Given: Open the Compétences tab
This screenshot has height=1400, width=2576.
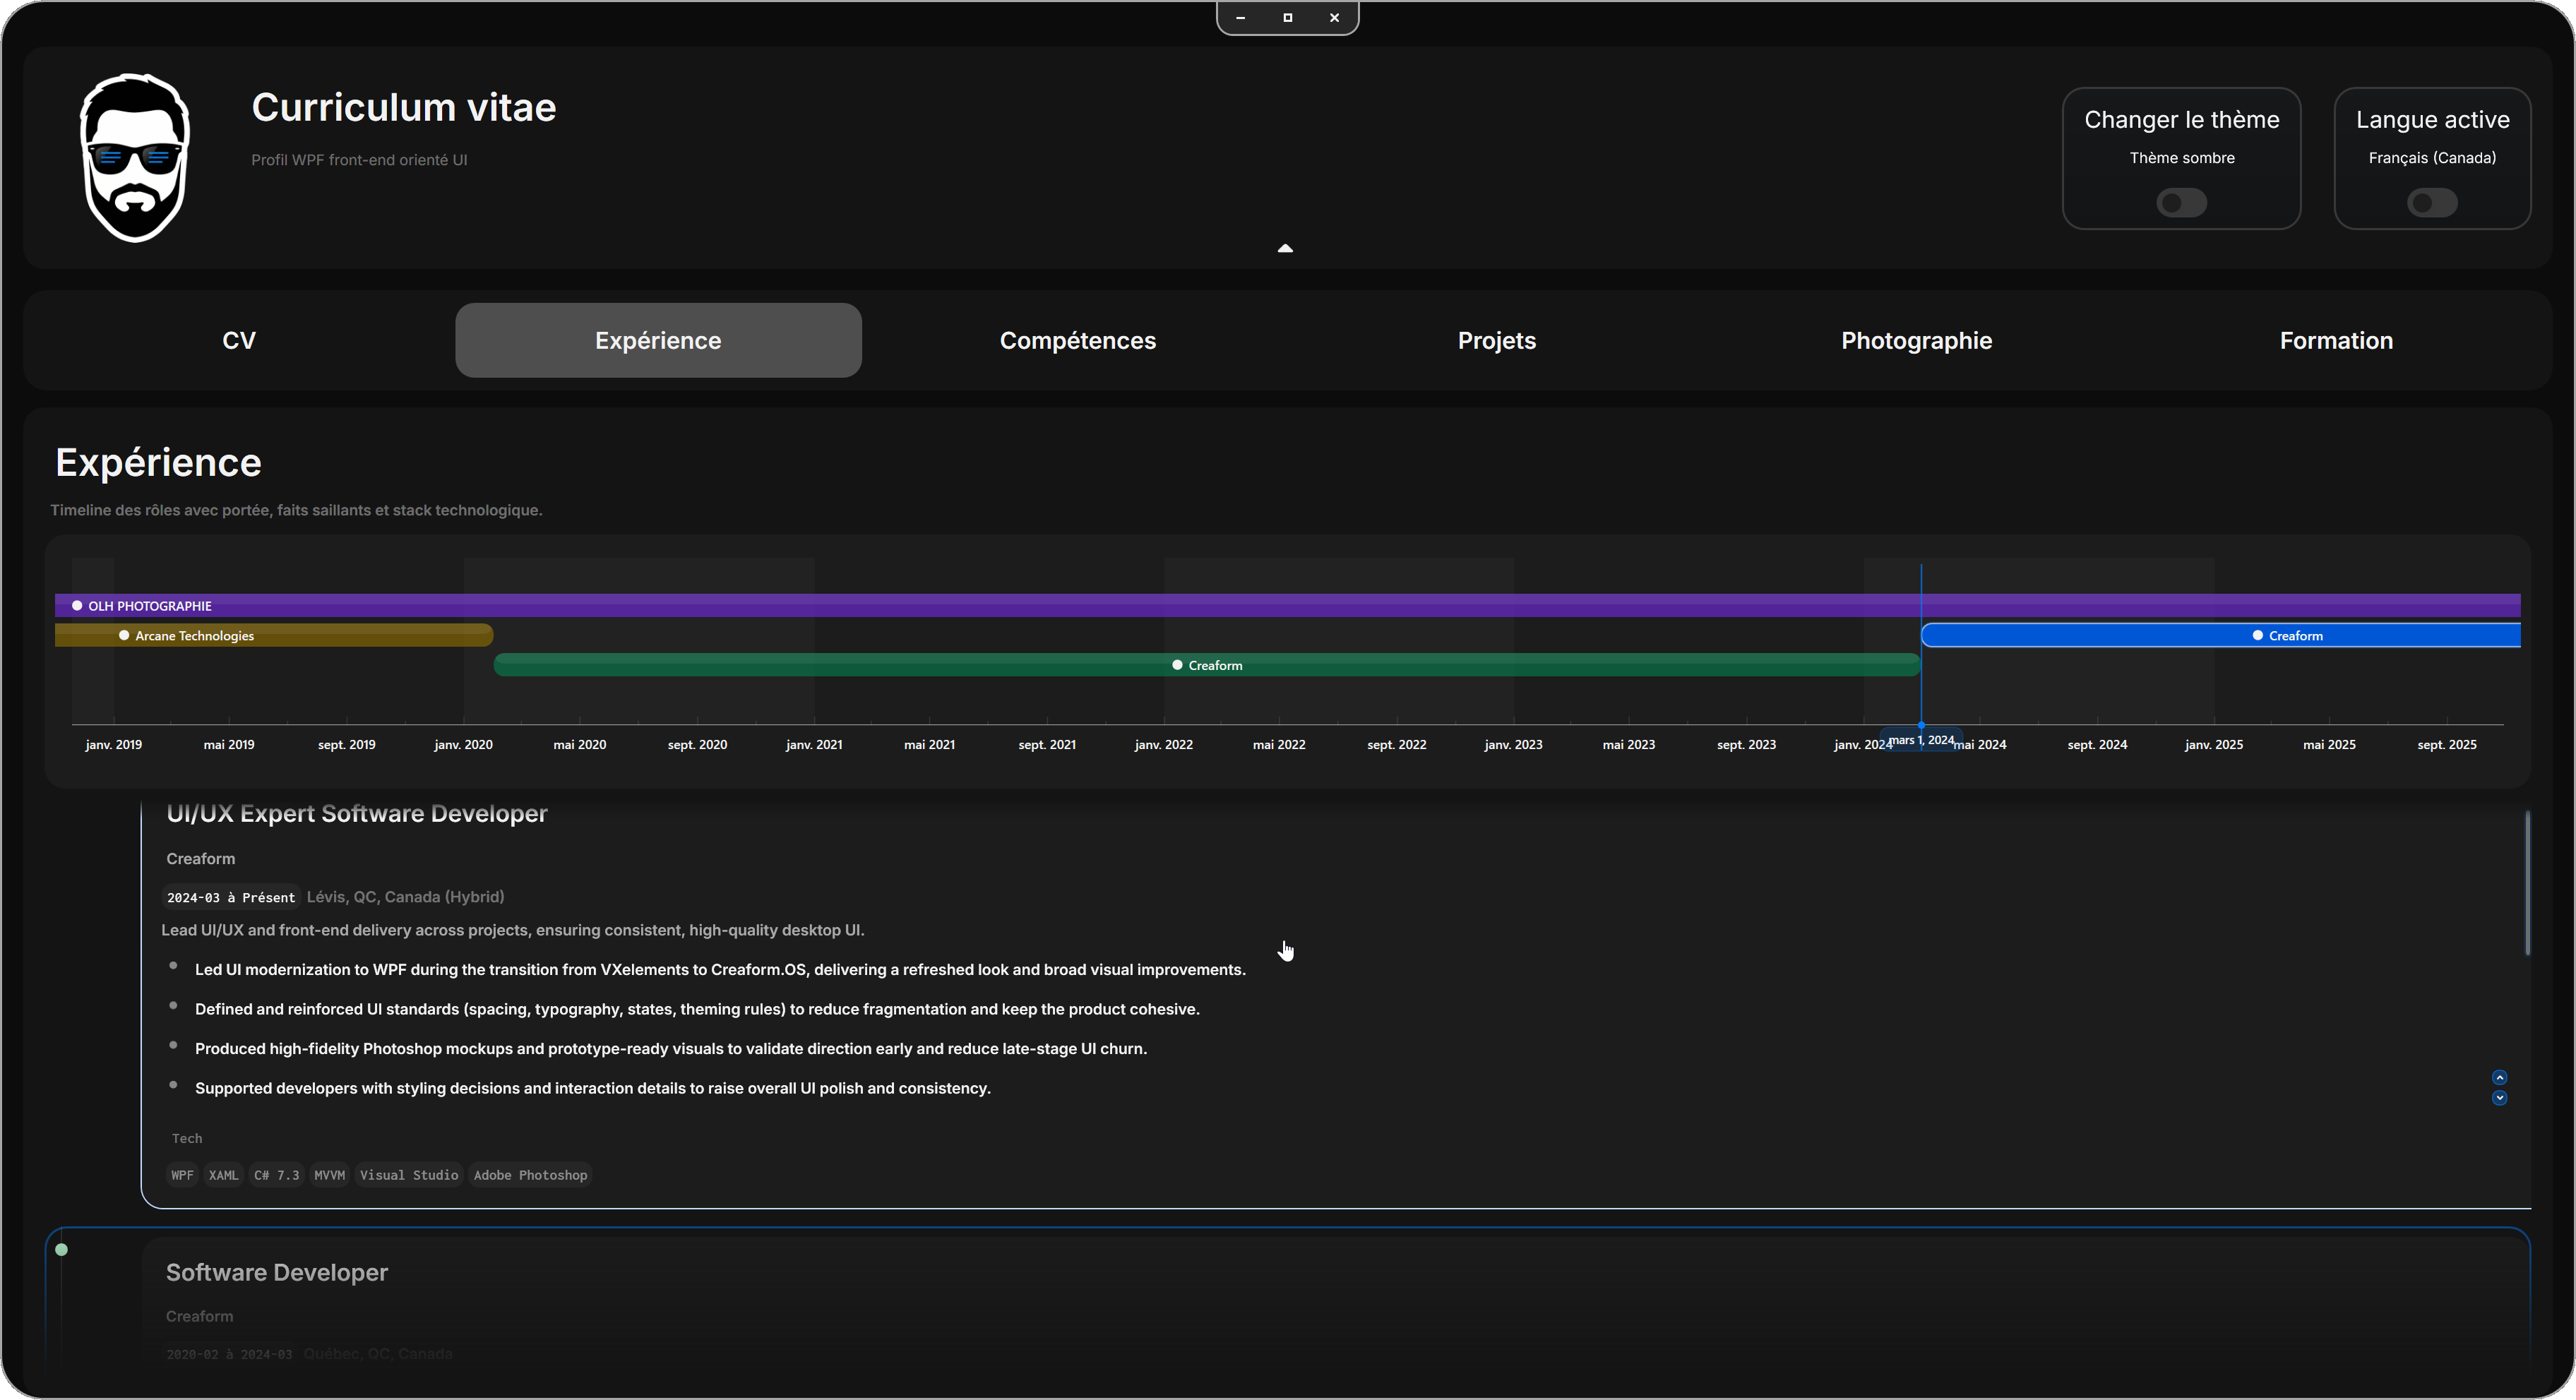Looking at the screenshot, I should pos(1077,341).
